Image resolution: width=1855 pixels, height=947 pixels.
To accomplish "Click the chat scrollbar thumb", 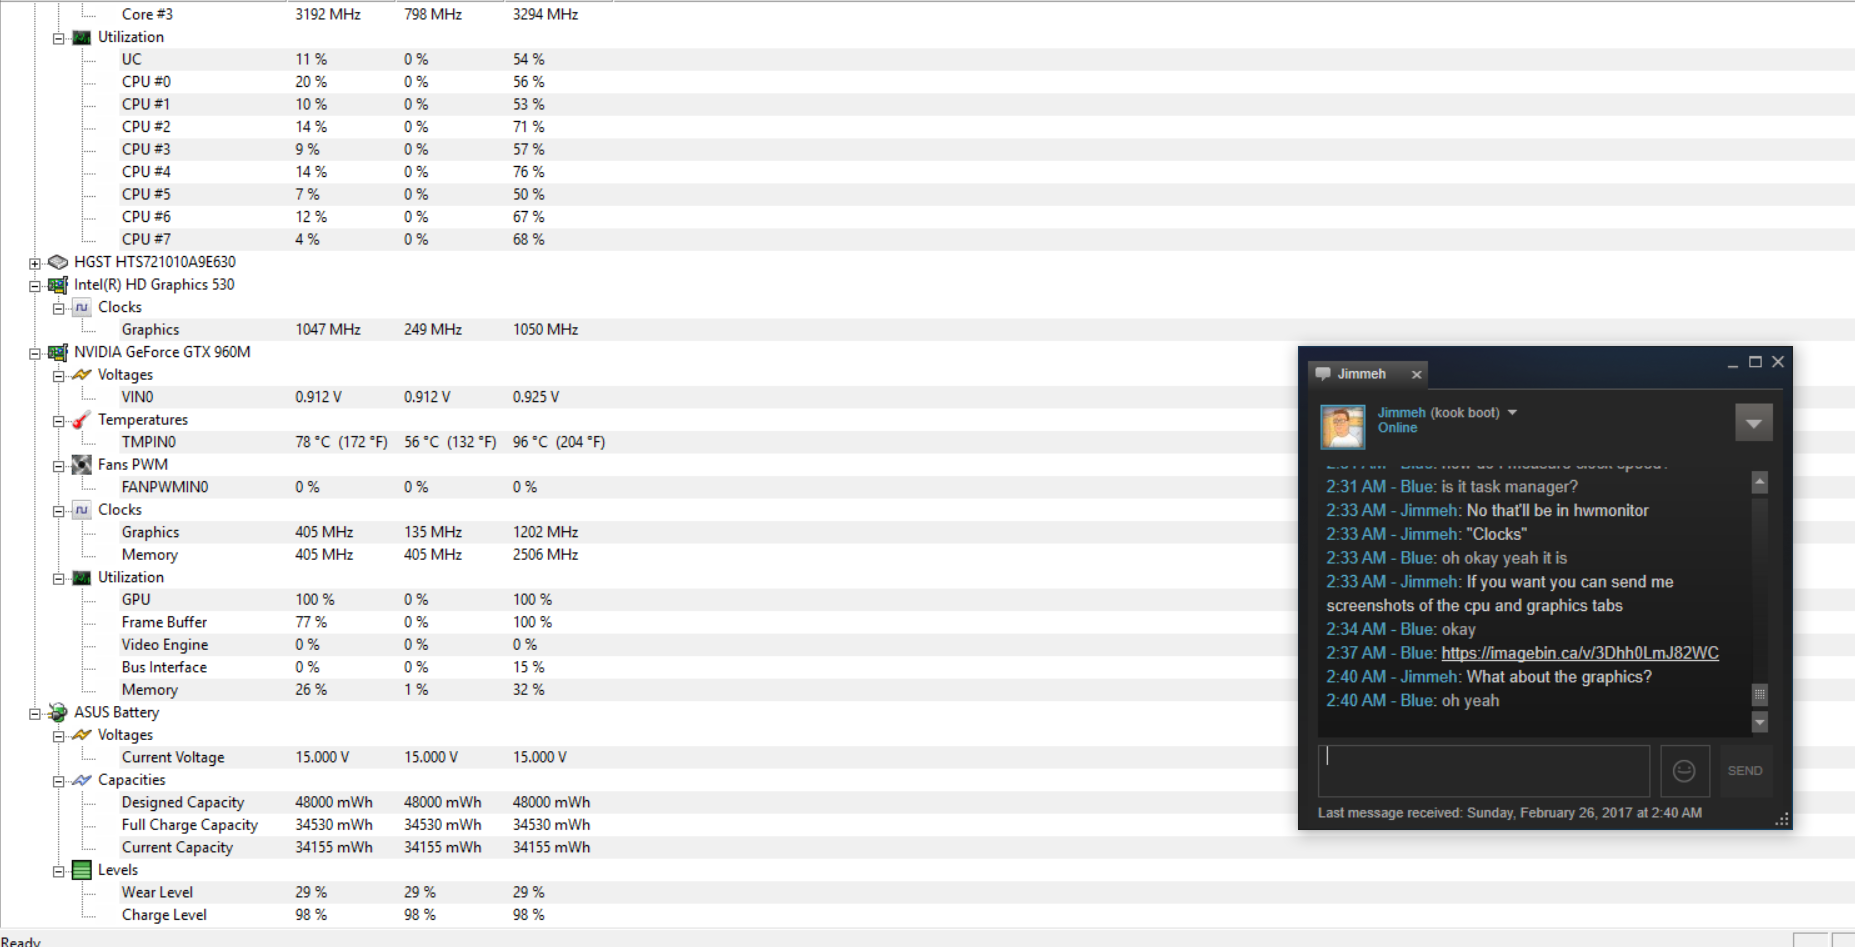I will tap(1760, 694).
